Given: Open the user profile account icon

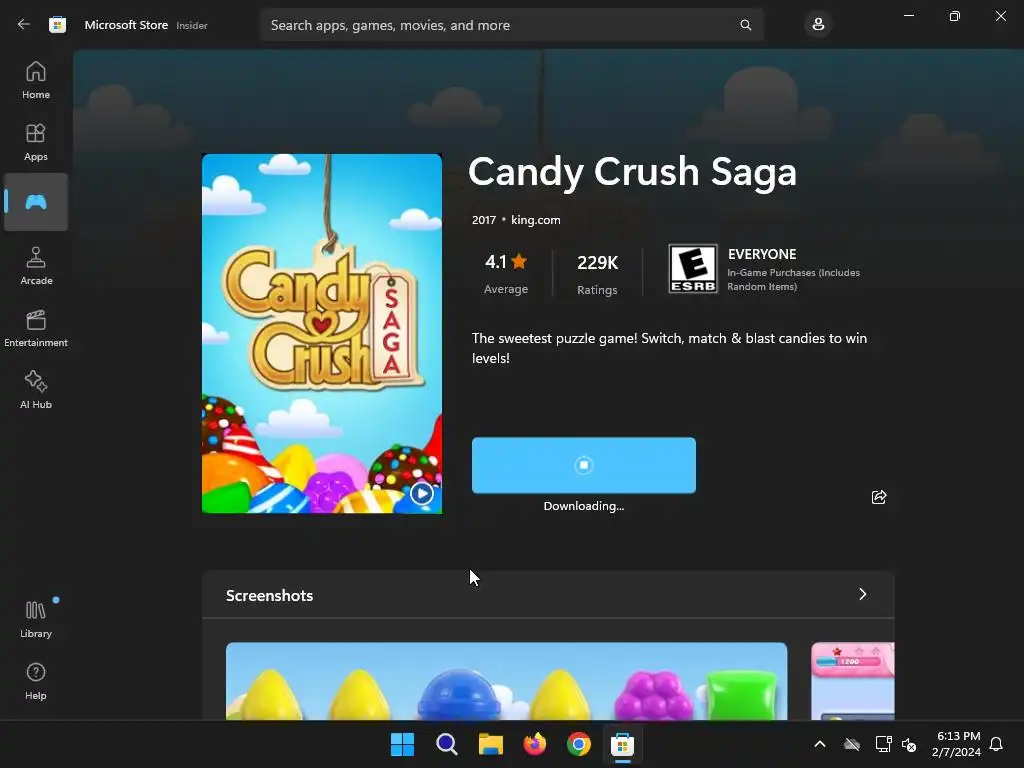Looking at the screenshot, I should tap(818, 25).
